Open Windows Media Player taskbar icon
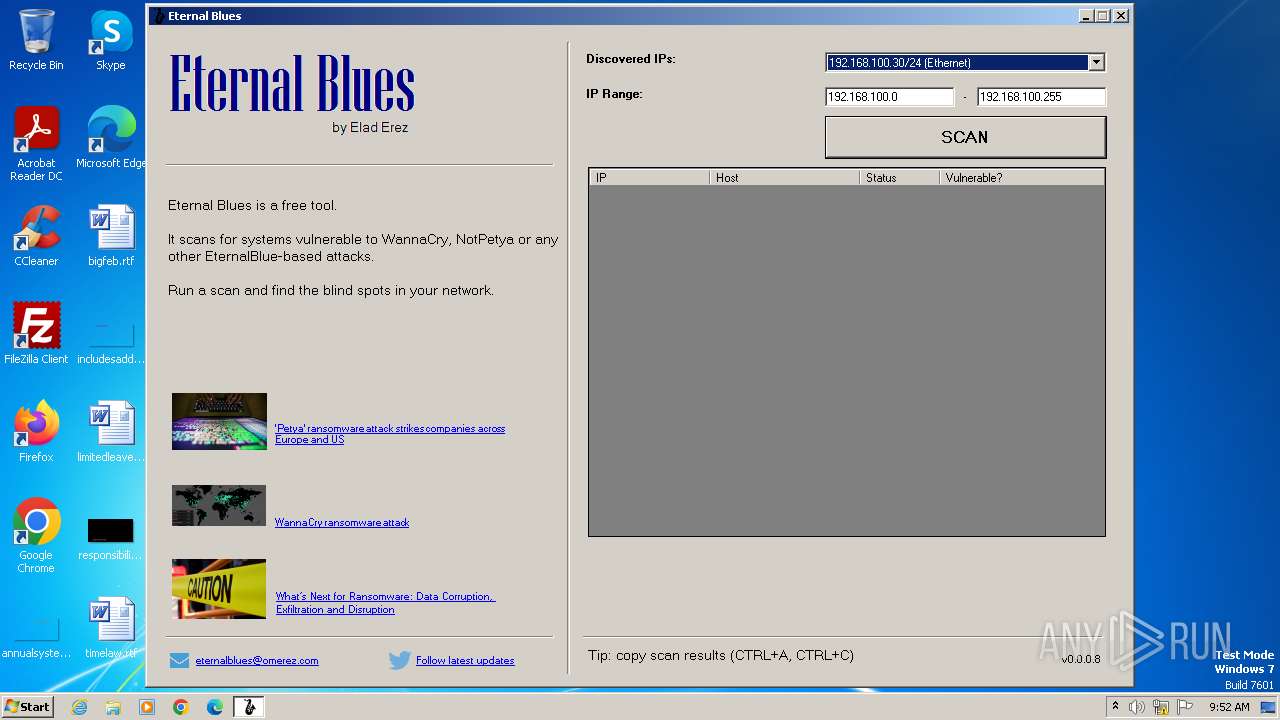1280x720 pixels. [147, 707]
